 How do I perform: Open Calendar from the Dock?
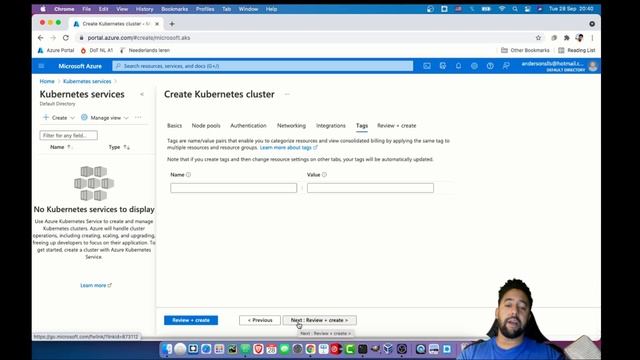click(271, 349)
